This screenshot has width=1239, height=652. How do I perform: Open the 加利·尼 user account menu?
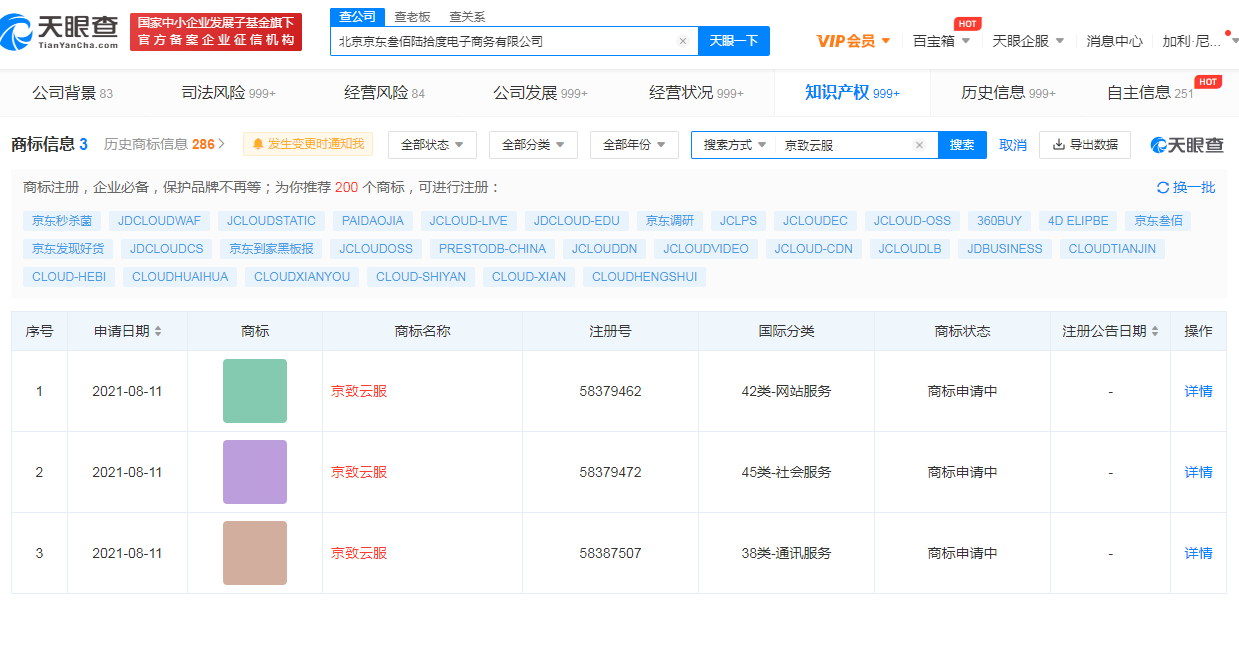click(x=1198, y=41)
